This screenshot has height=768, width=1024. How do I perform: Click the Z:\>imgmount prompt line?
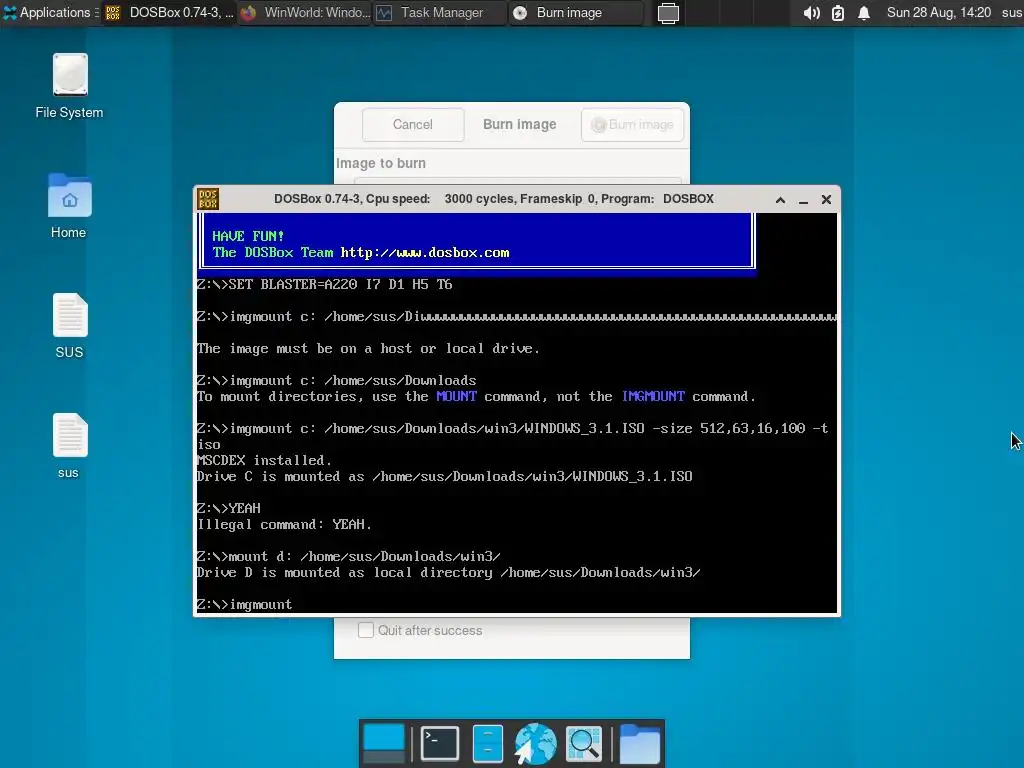point(244,605)
